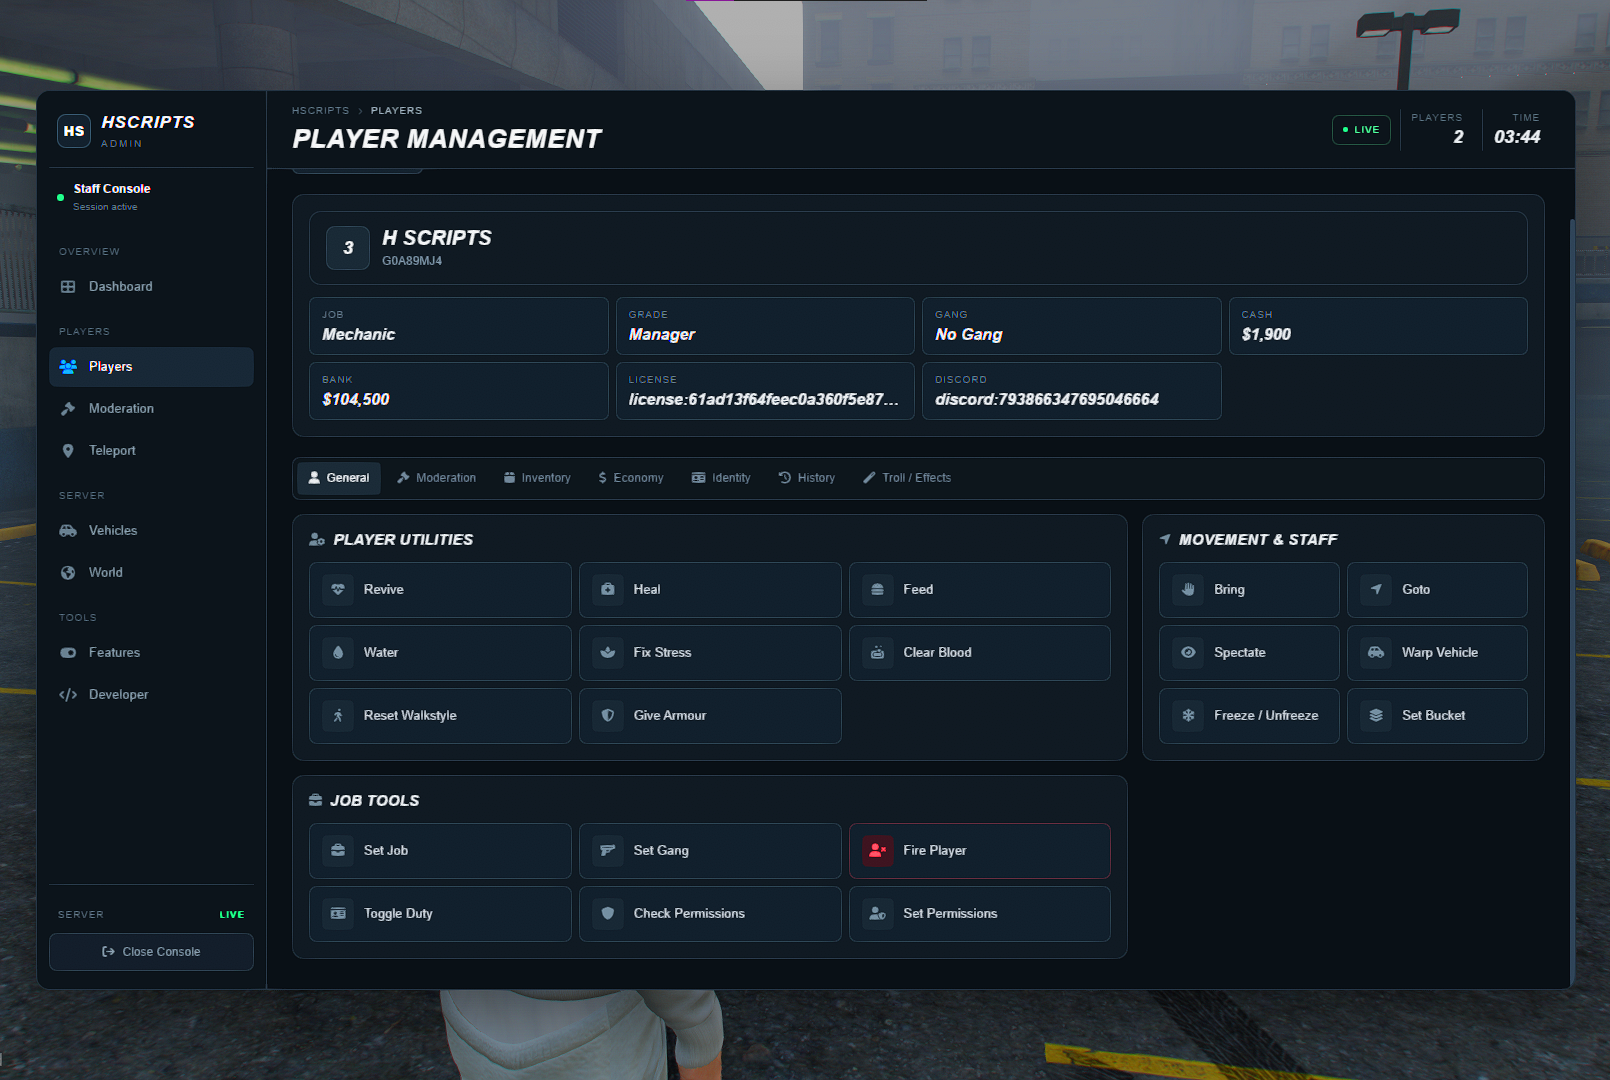Viewport: 1610px width, 1080px height.
Task: Click the discord ID value
Action: coord(1047,400)
